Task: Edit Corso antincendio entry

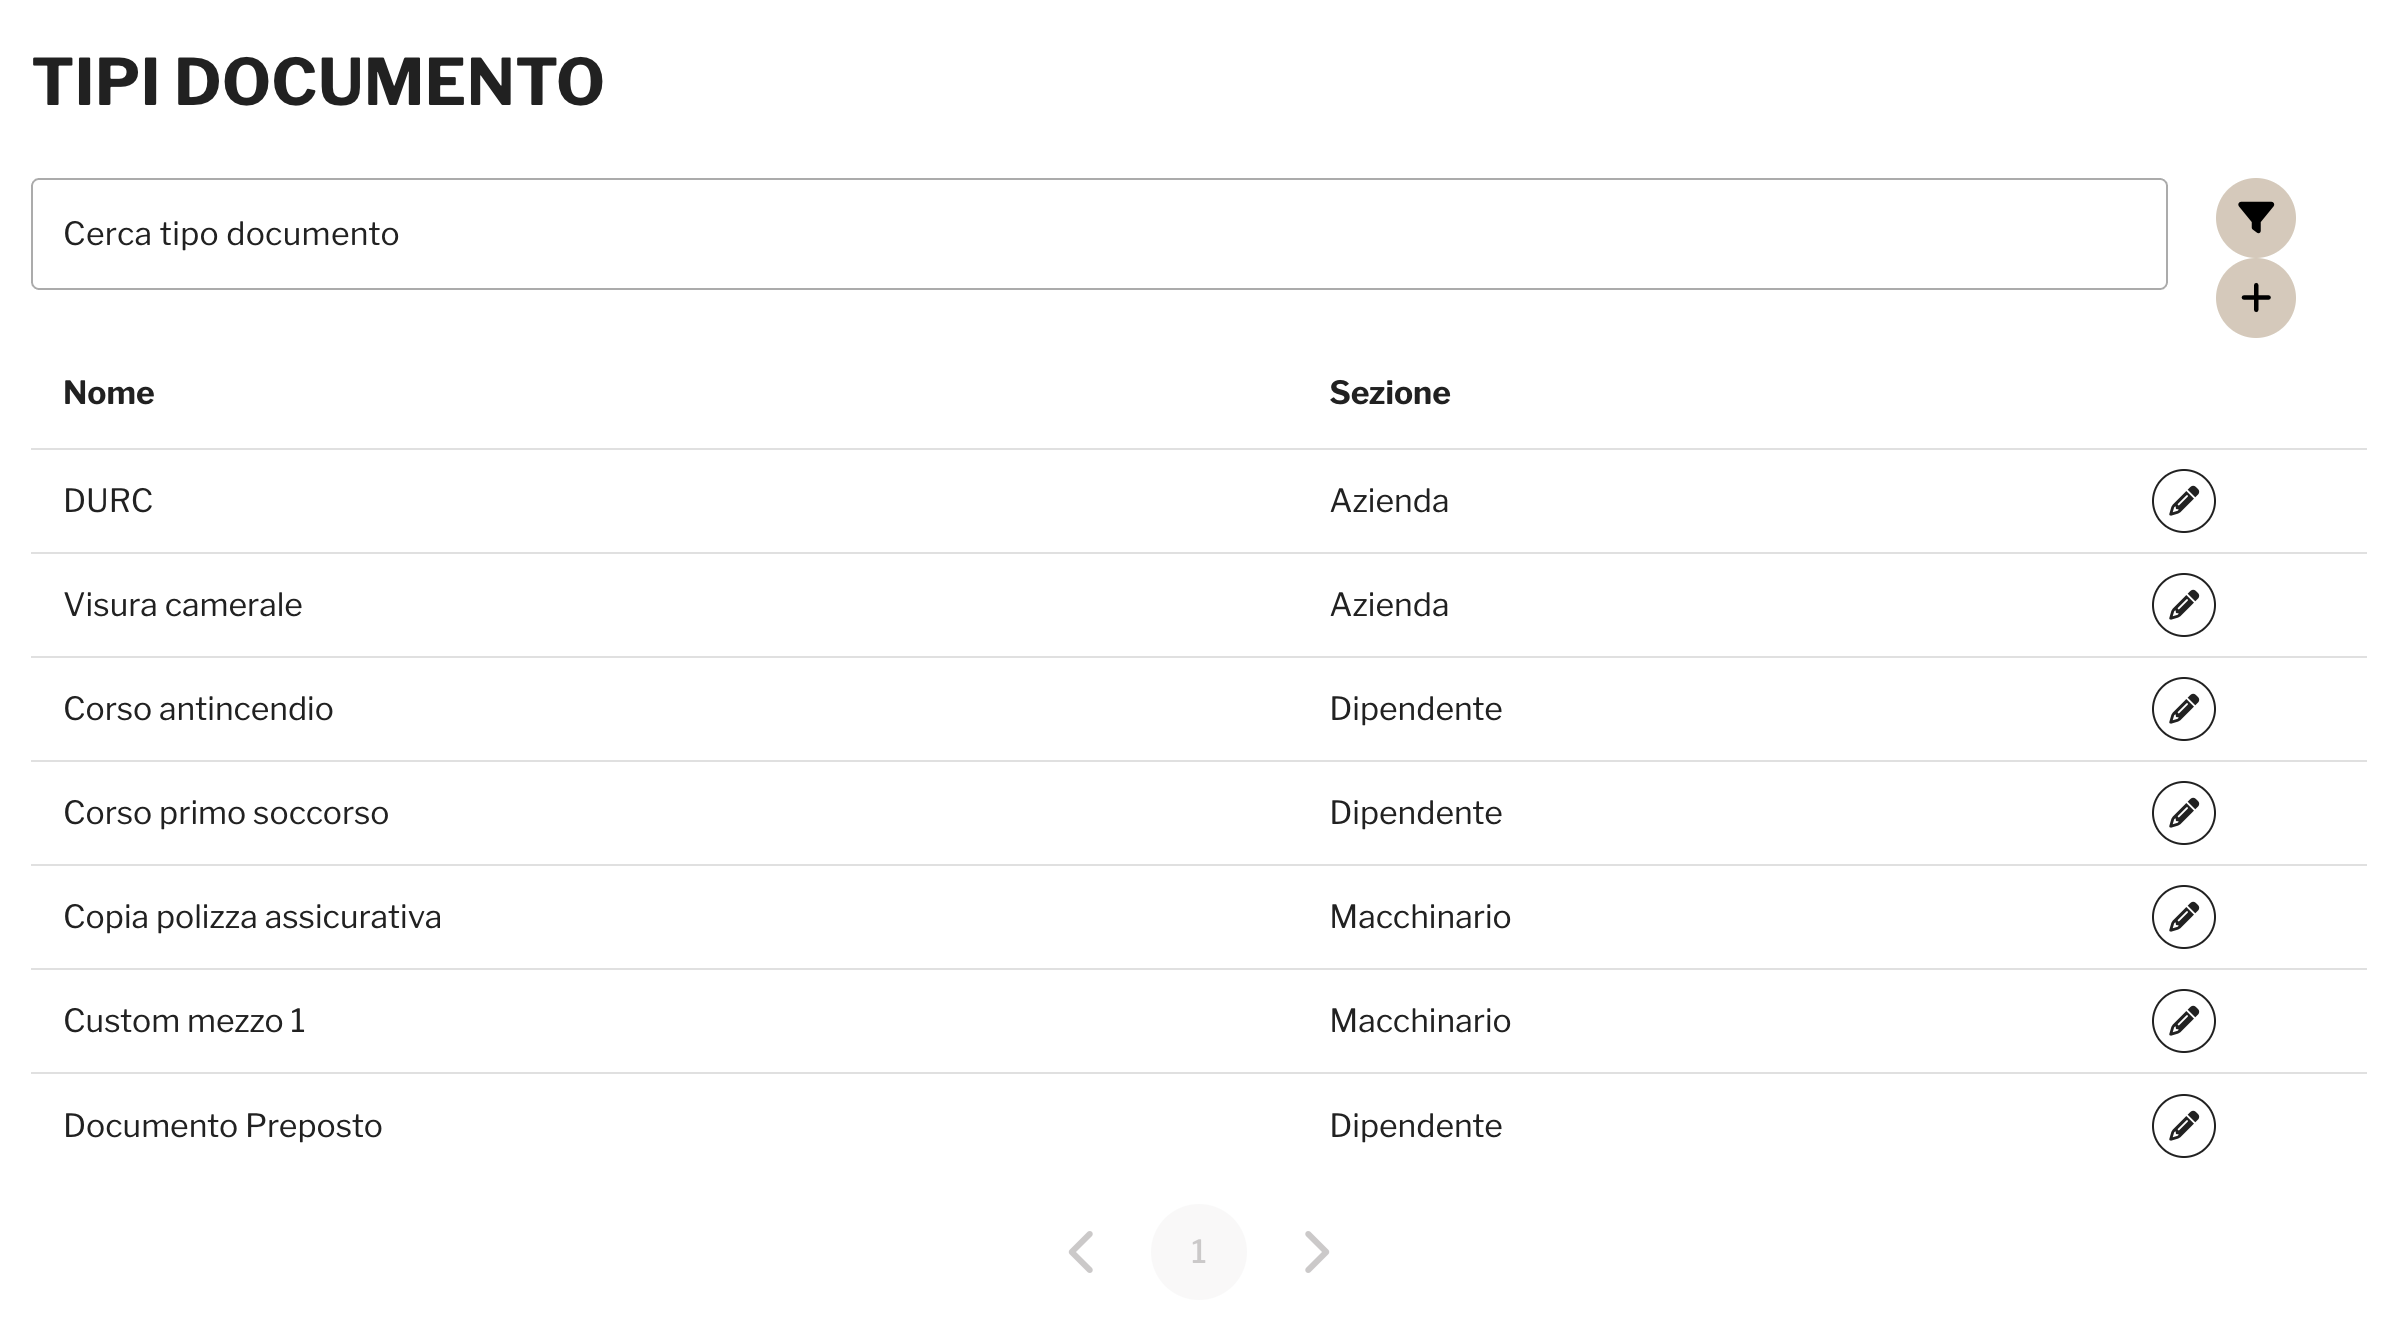Action: (2183, 709)
